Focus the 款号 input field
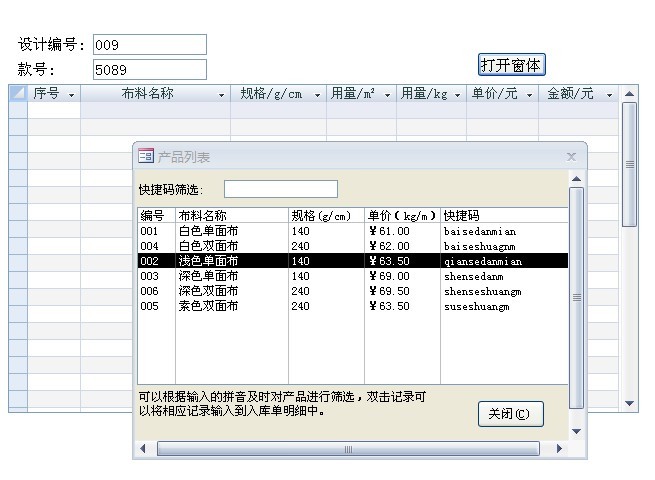 point(150,69)
